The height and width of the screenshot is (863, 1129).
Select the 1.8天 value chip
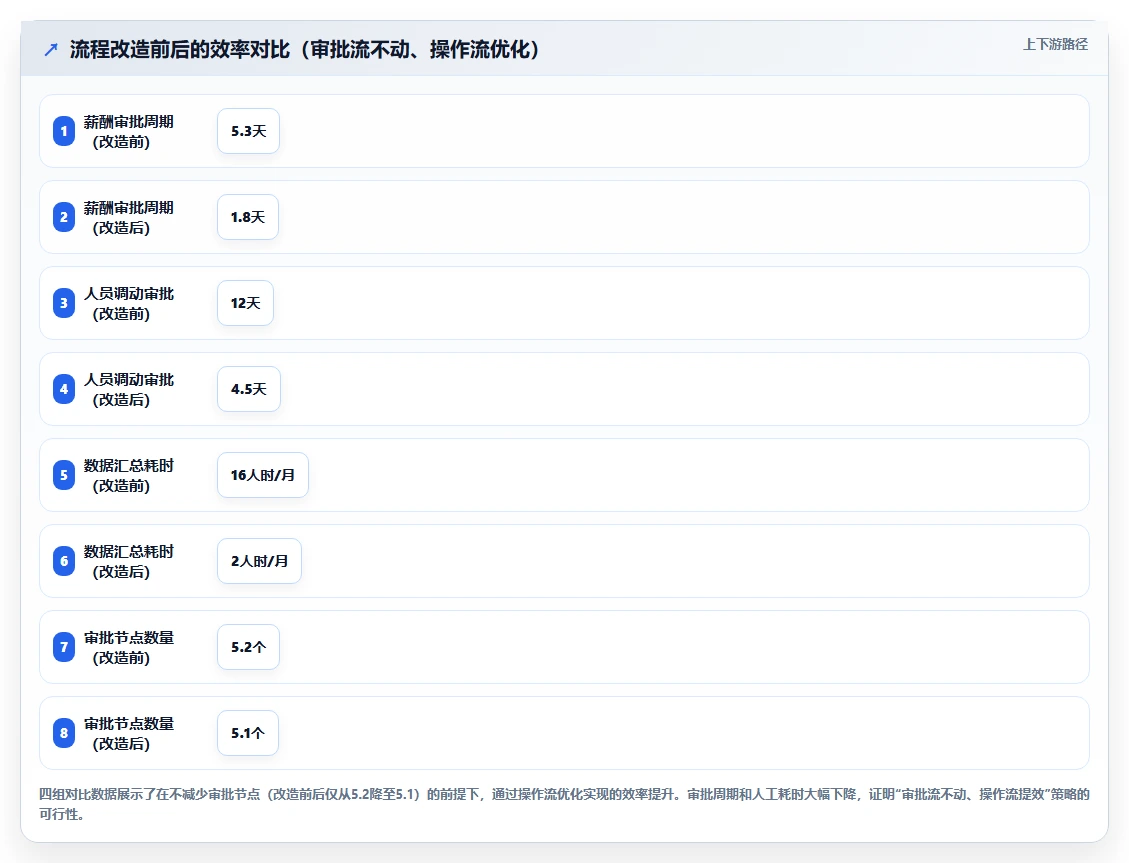tap(248, 217)
